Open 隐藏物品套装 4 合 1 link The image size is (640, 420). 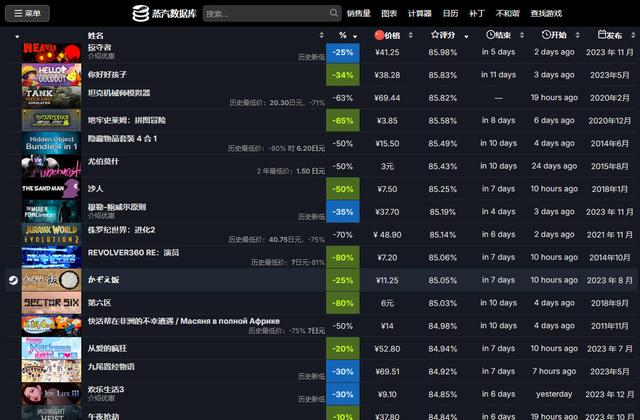(x=122, y=139)
